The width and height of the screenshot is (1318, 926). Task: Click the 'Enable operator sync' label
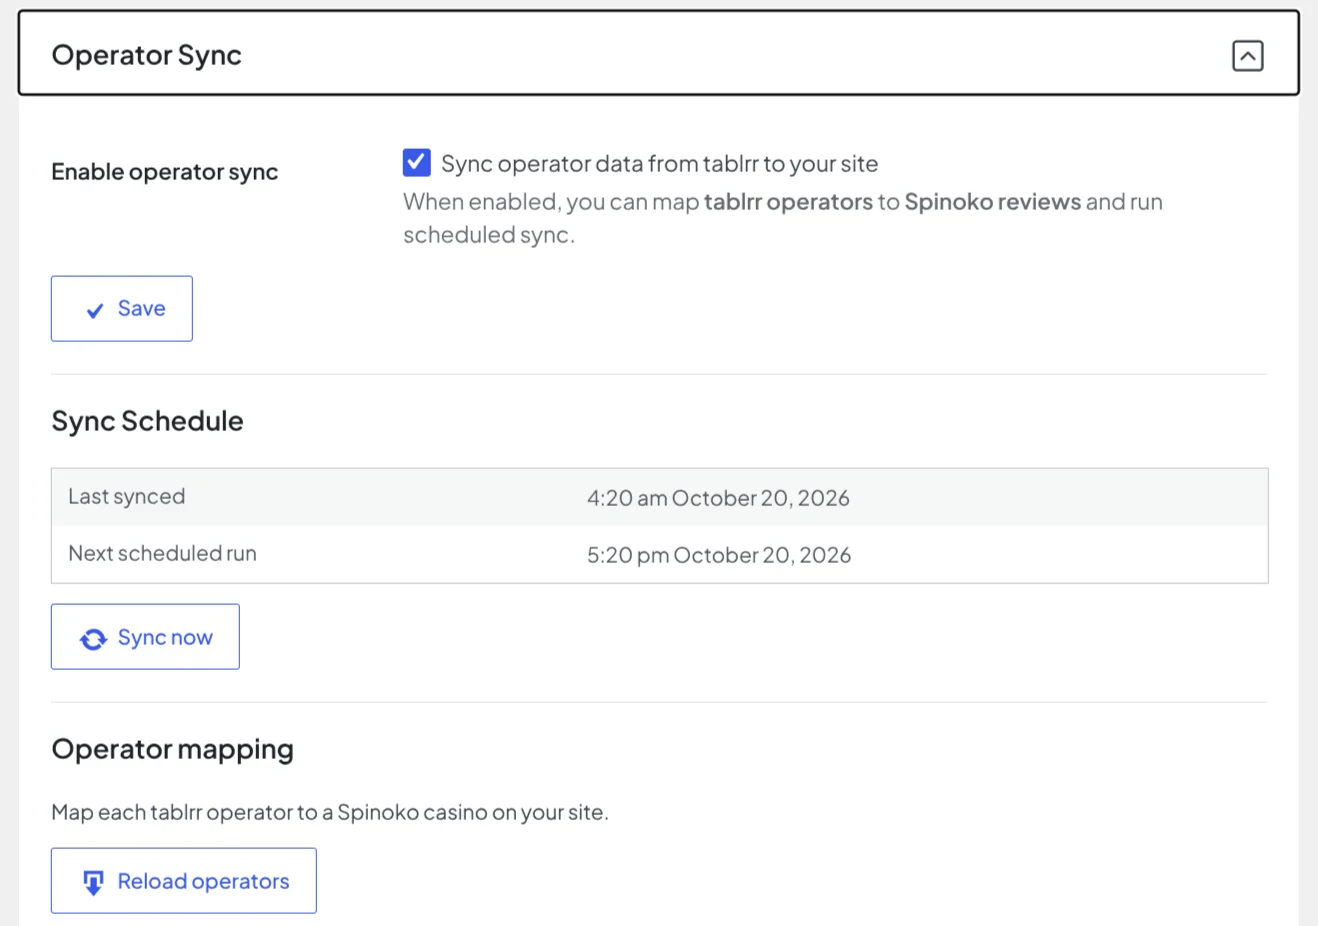coord(165,172)
